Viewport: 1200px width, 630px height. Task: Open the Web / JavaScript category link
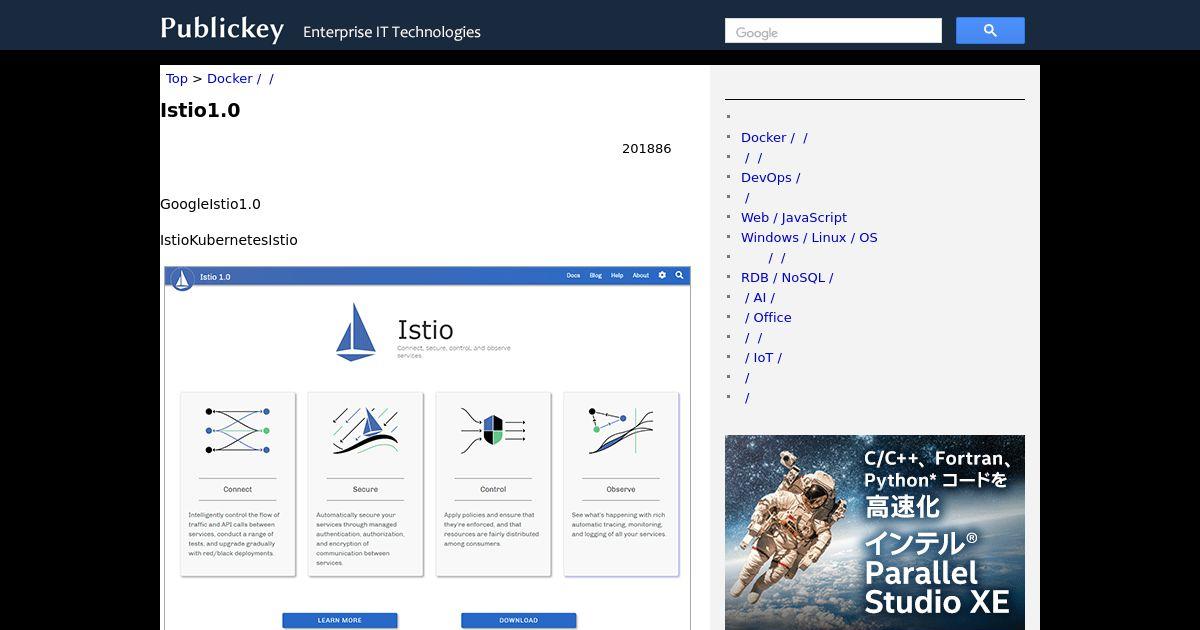794,217
